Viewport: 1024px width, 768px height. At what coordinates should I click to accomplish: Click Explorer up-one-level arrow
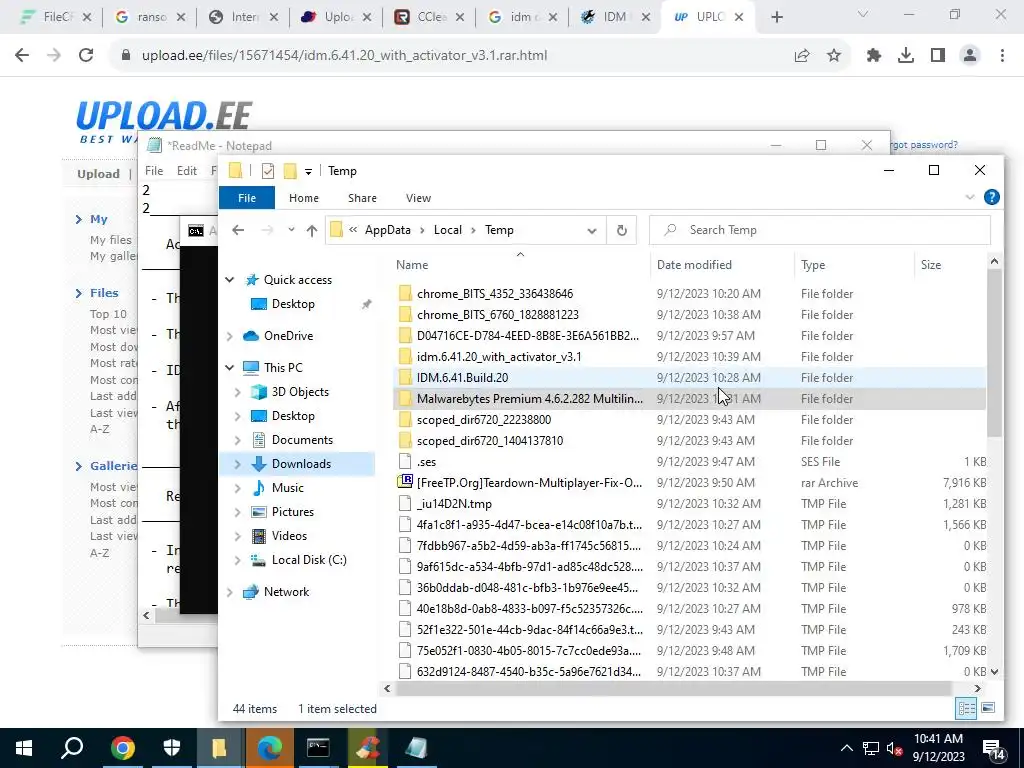coord(312,230)
